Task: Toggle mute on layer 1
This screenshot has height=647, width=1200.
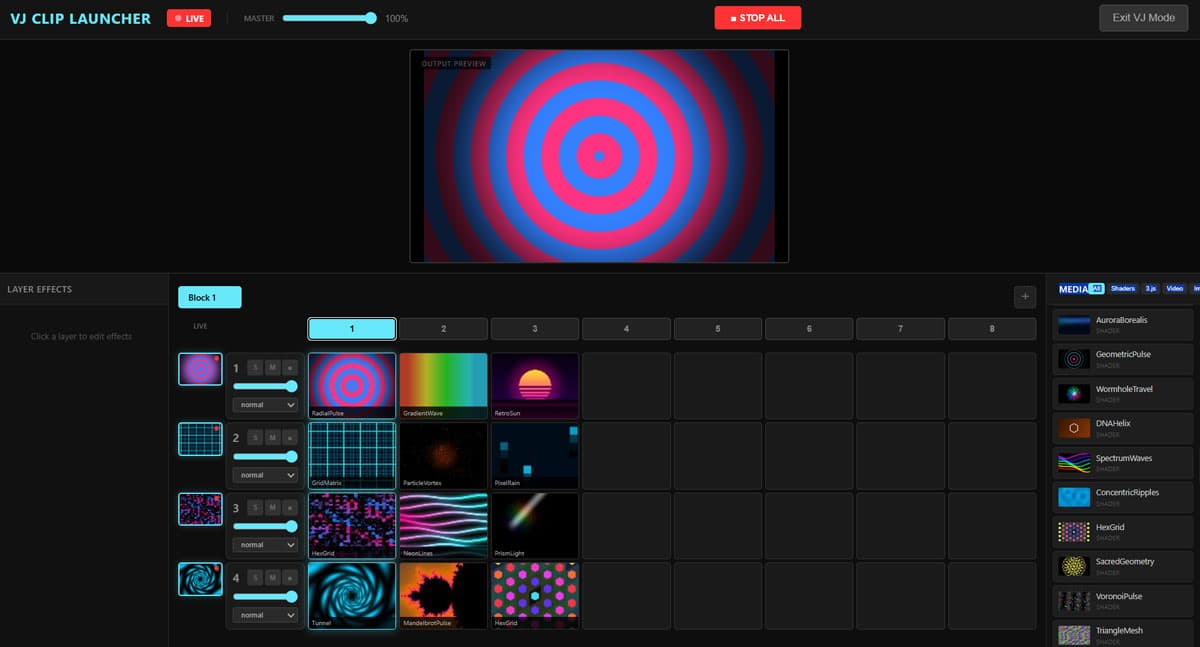Action: click(270, 368)
